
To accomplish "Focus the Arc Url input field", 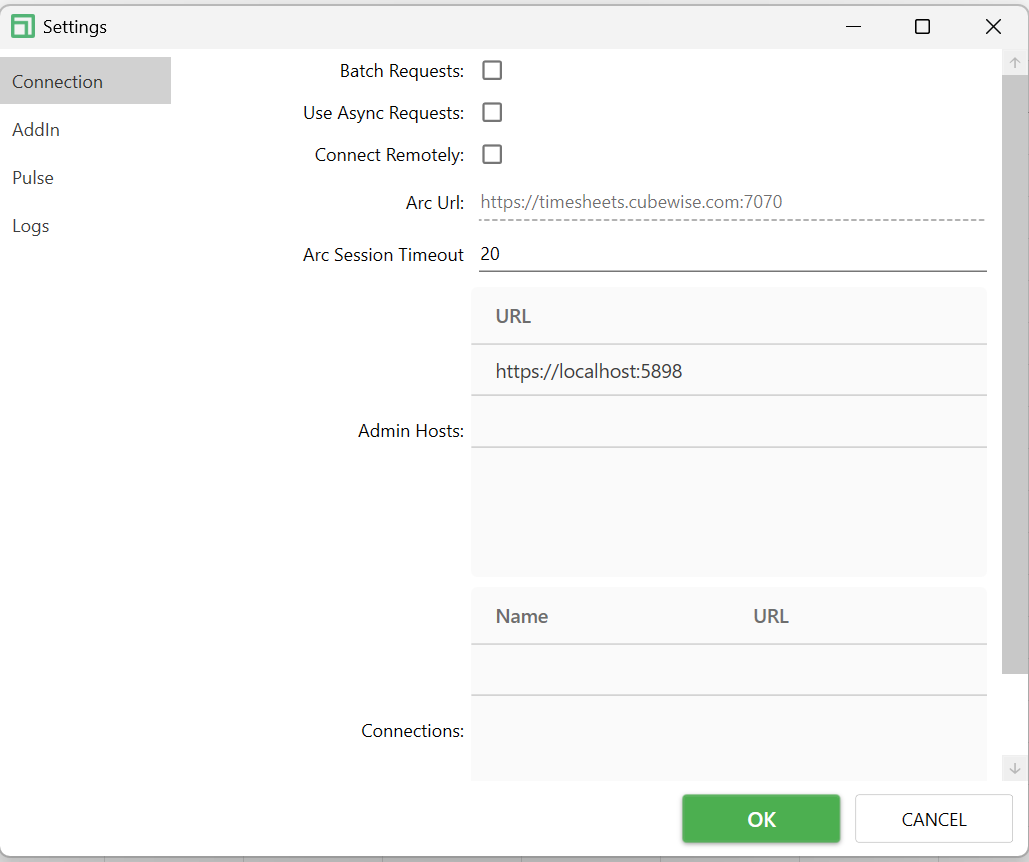I will [732, 202].
